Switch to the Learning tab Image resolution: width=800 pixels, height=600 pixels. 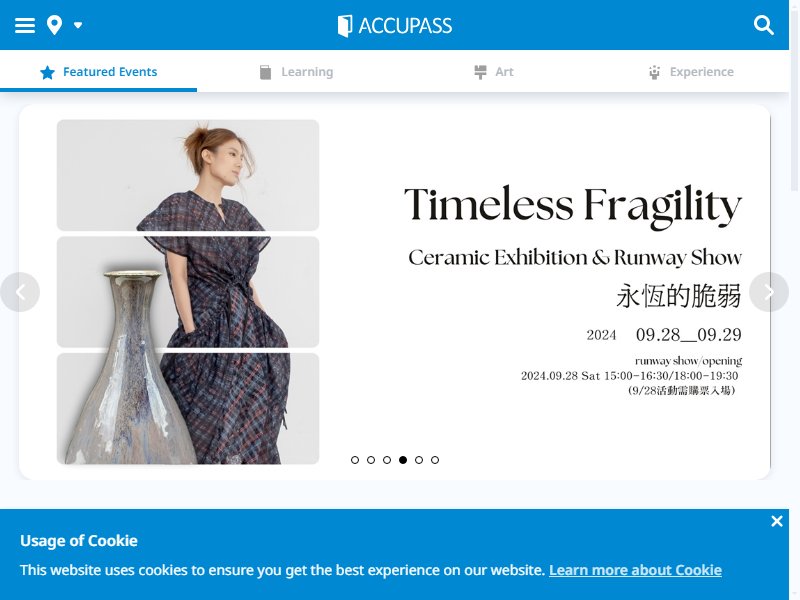point(296,72)
